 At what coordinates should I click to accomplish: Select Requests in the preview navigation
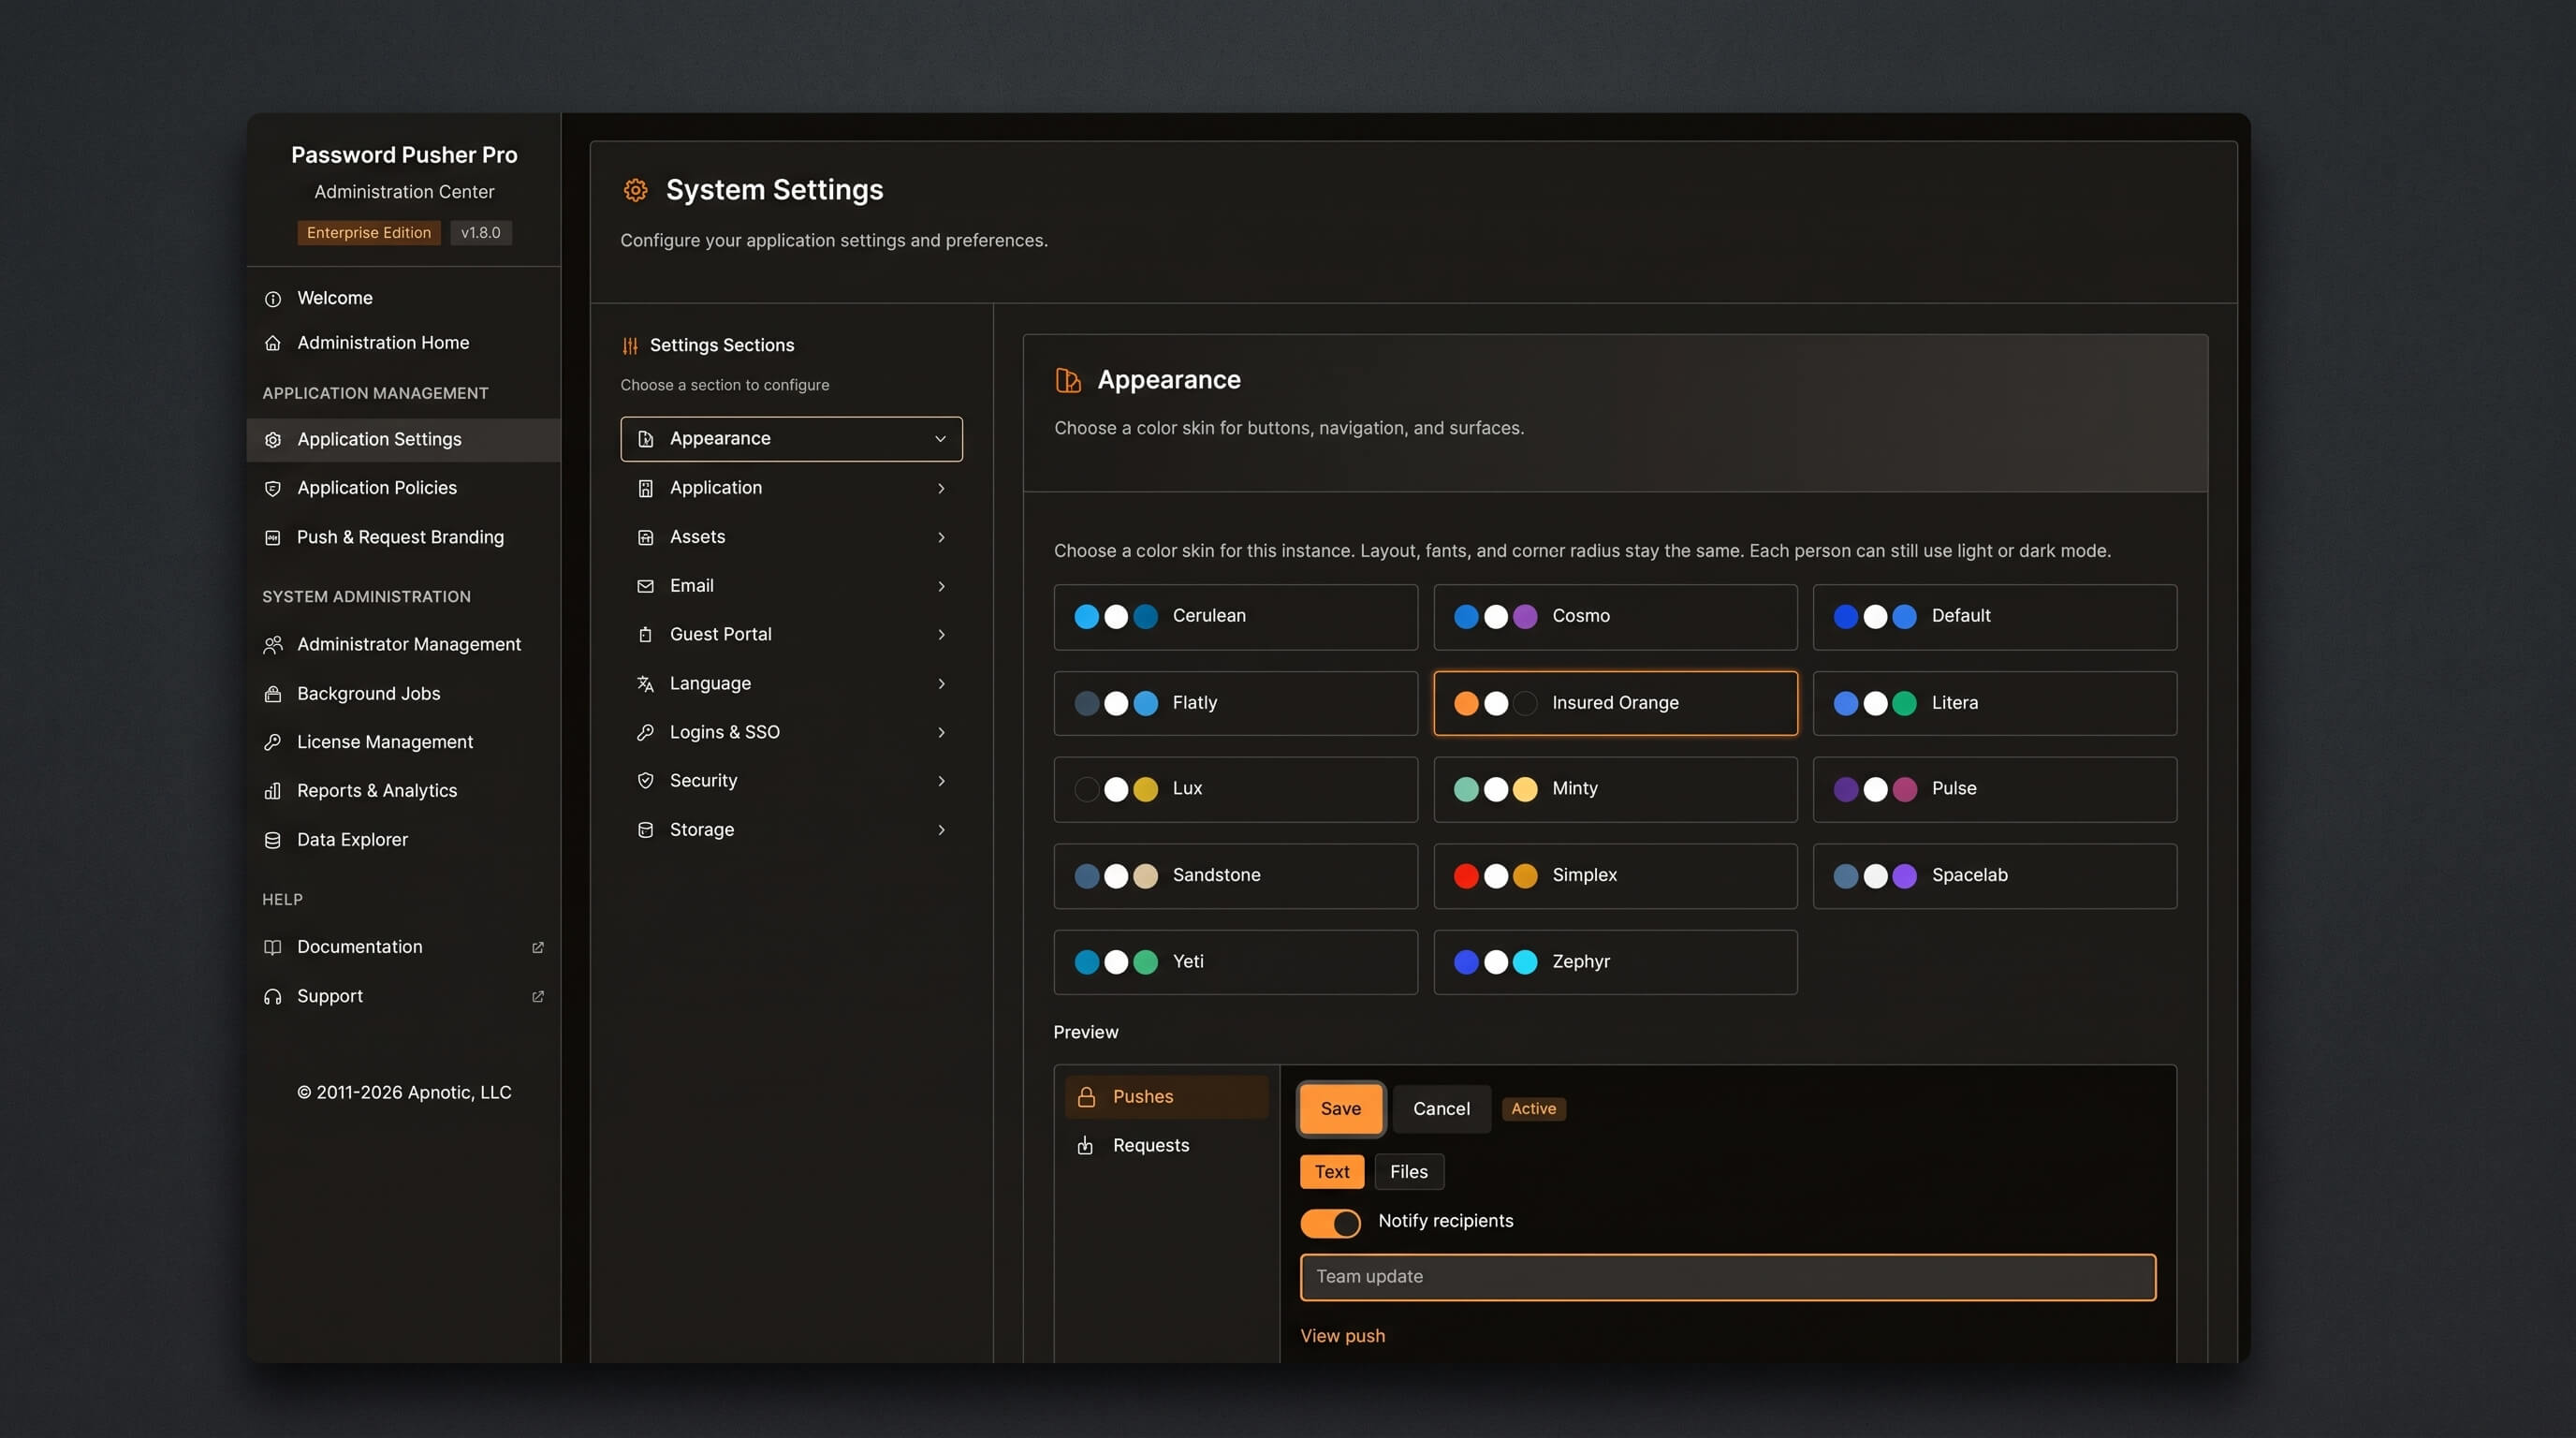[1166, 1146]
